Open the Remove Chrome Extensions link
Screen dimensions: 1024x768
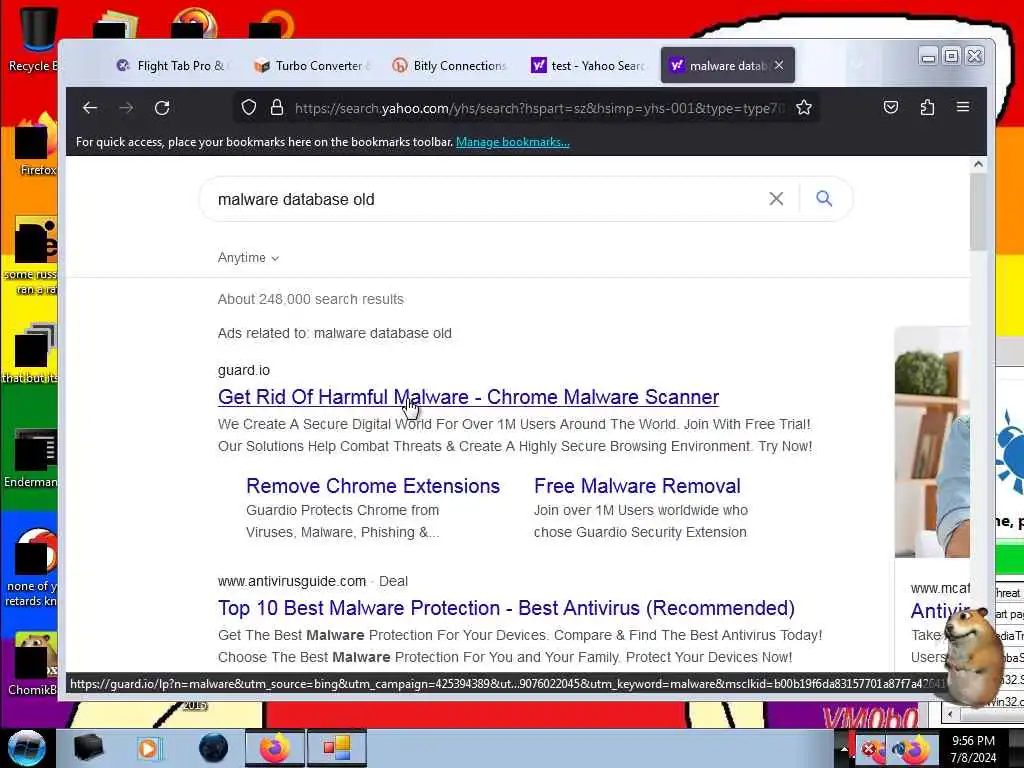tap(373, 486)
